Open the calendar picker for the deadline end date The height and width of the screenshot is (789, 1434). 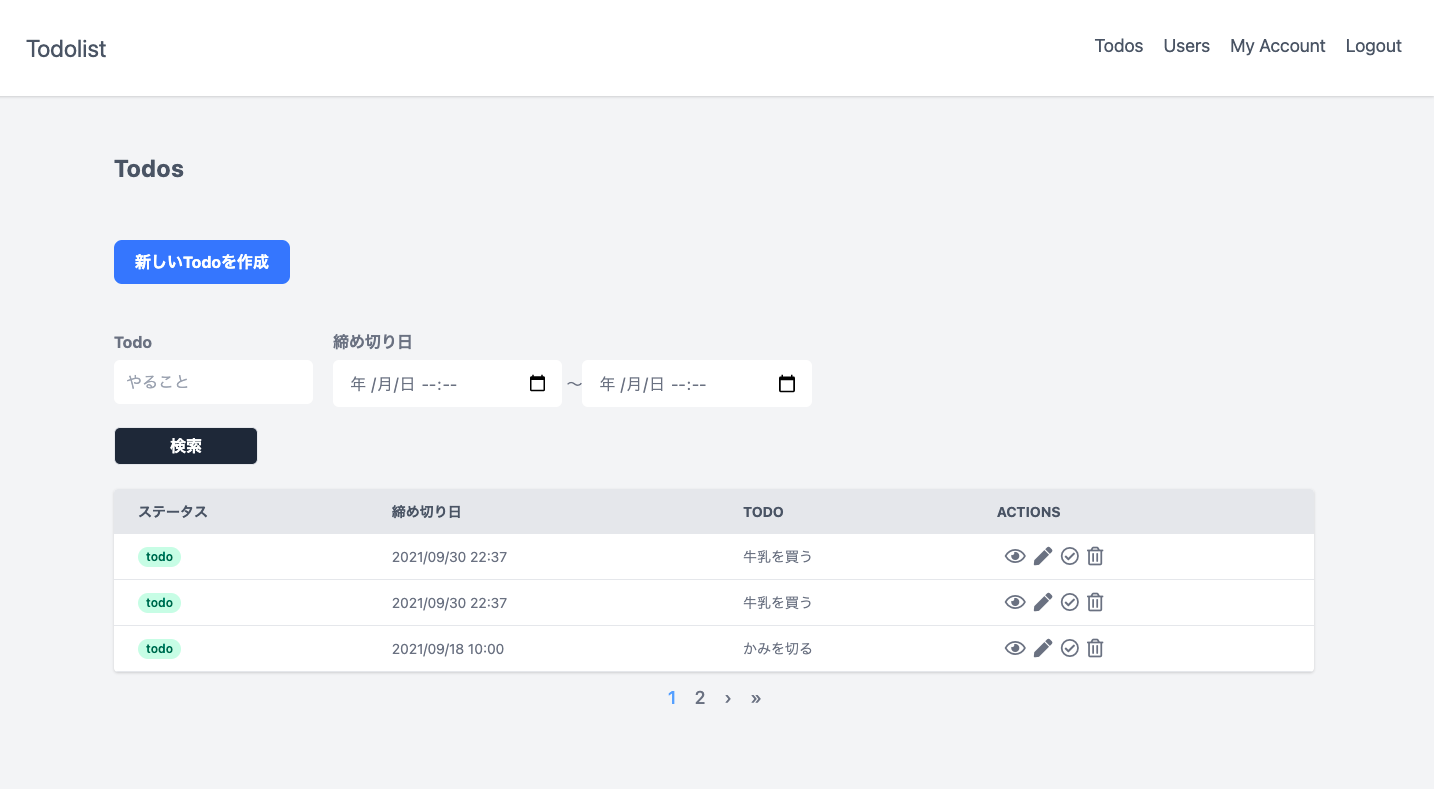(x=787, y=384)
